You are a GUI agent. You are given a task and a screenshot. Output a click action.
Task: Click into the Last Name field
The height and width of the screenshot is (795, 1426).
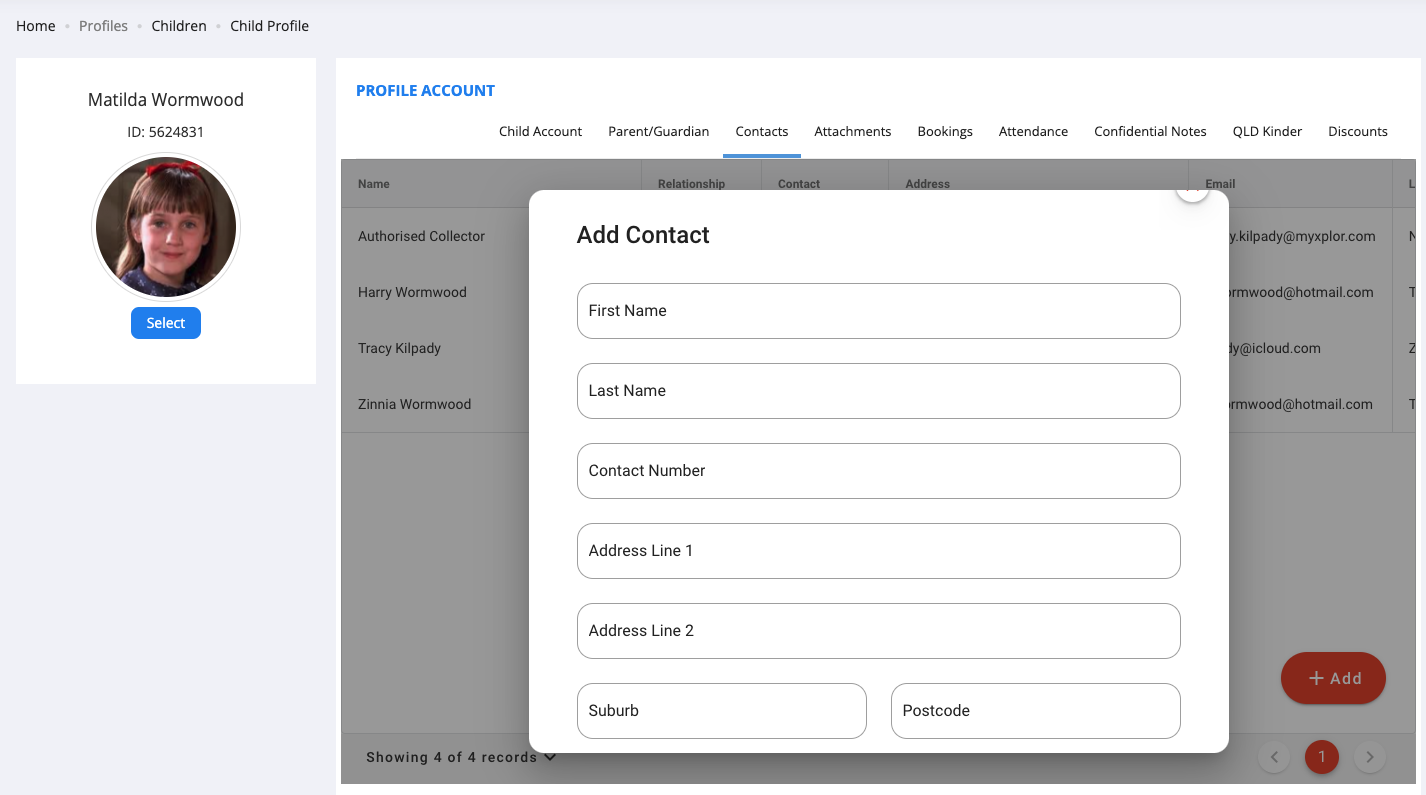pyautogui.click(x=879, y=391)
